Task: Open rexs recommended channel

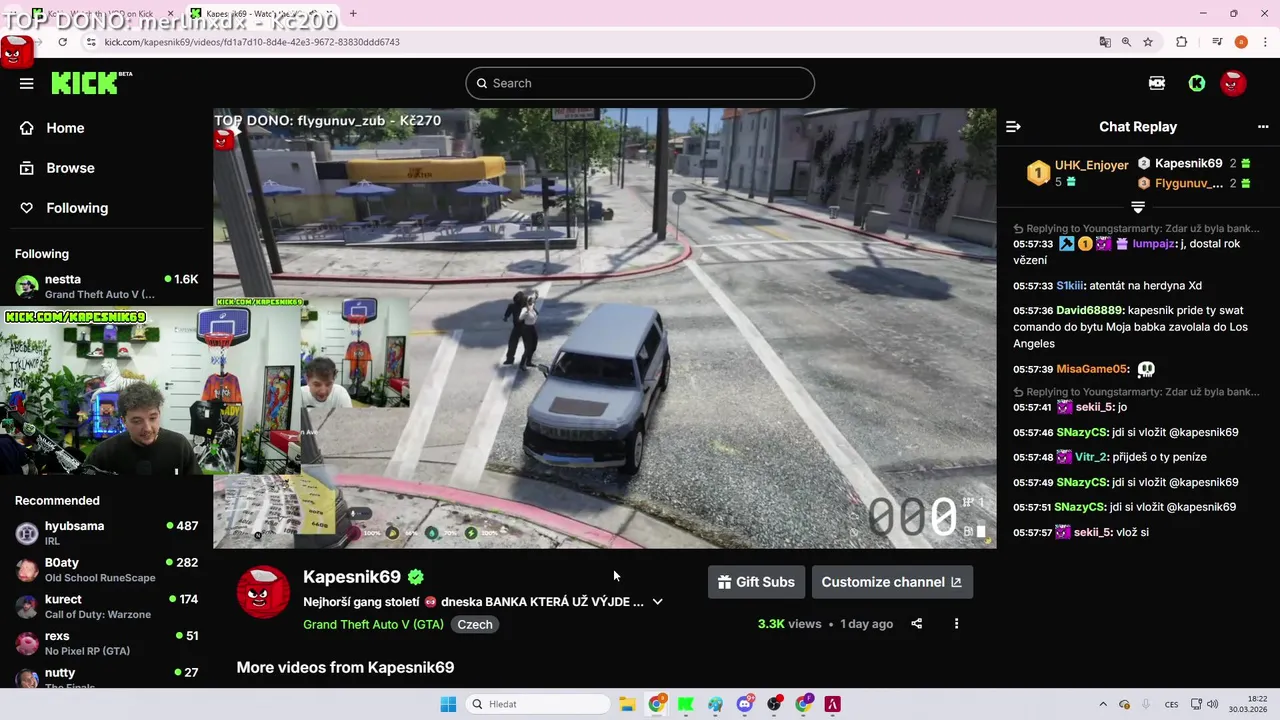Action: point(106,643)
